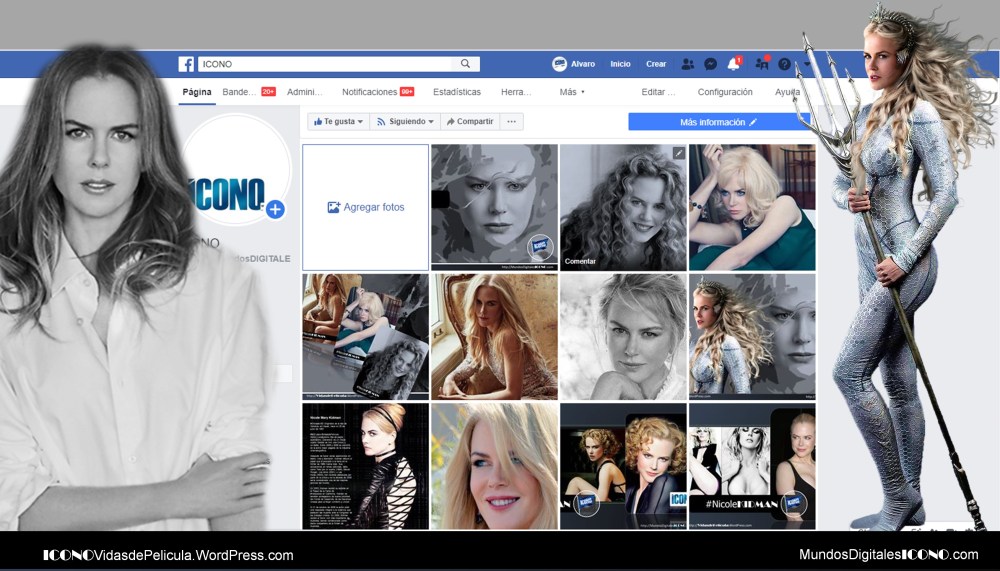Viewport: 1000px width, 571px height.
Task: Open the Messenger icon
Action: click(710, 64)
